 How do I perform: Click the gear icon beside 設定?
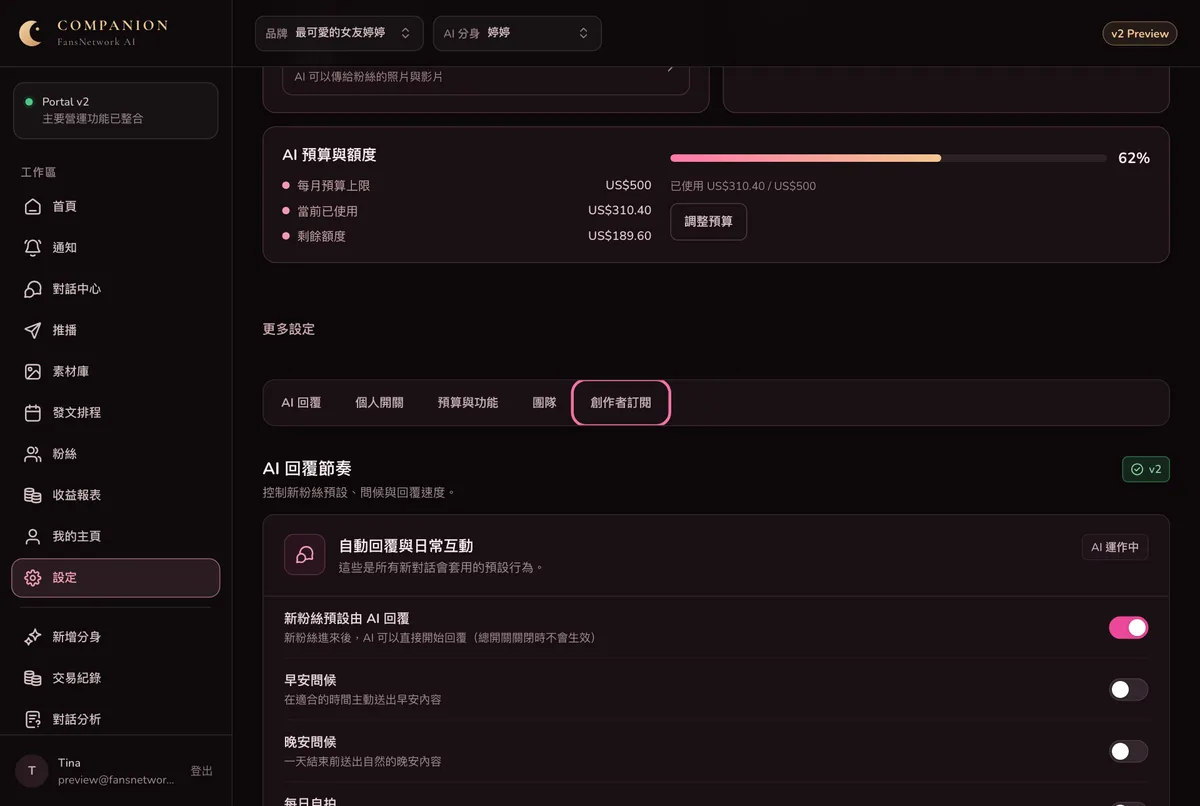tap(33, 578)
